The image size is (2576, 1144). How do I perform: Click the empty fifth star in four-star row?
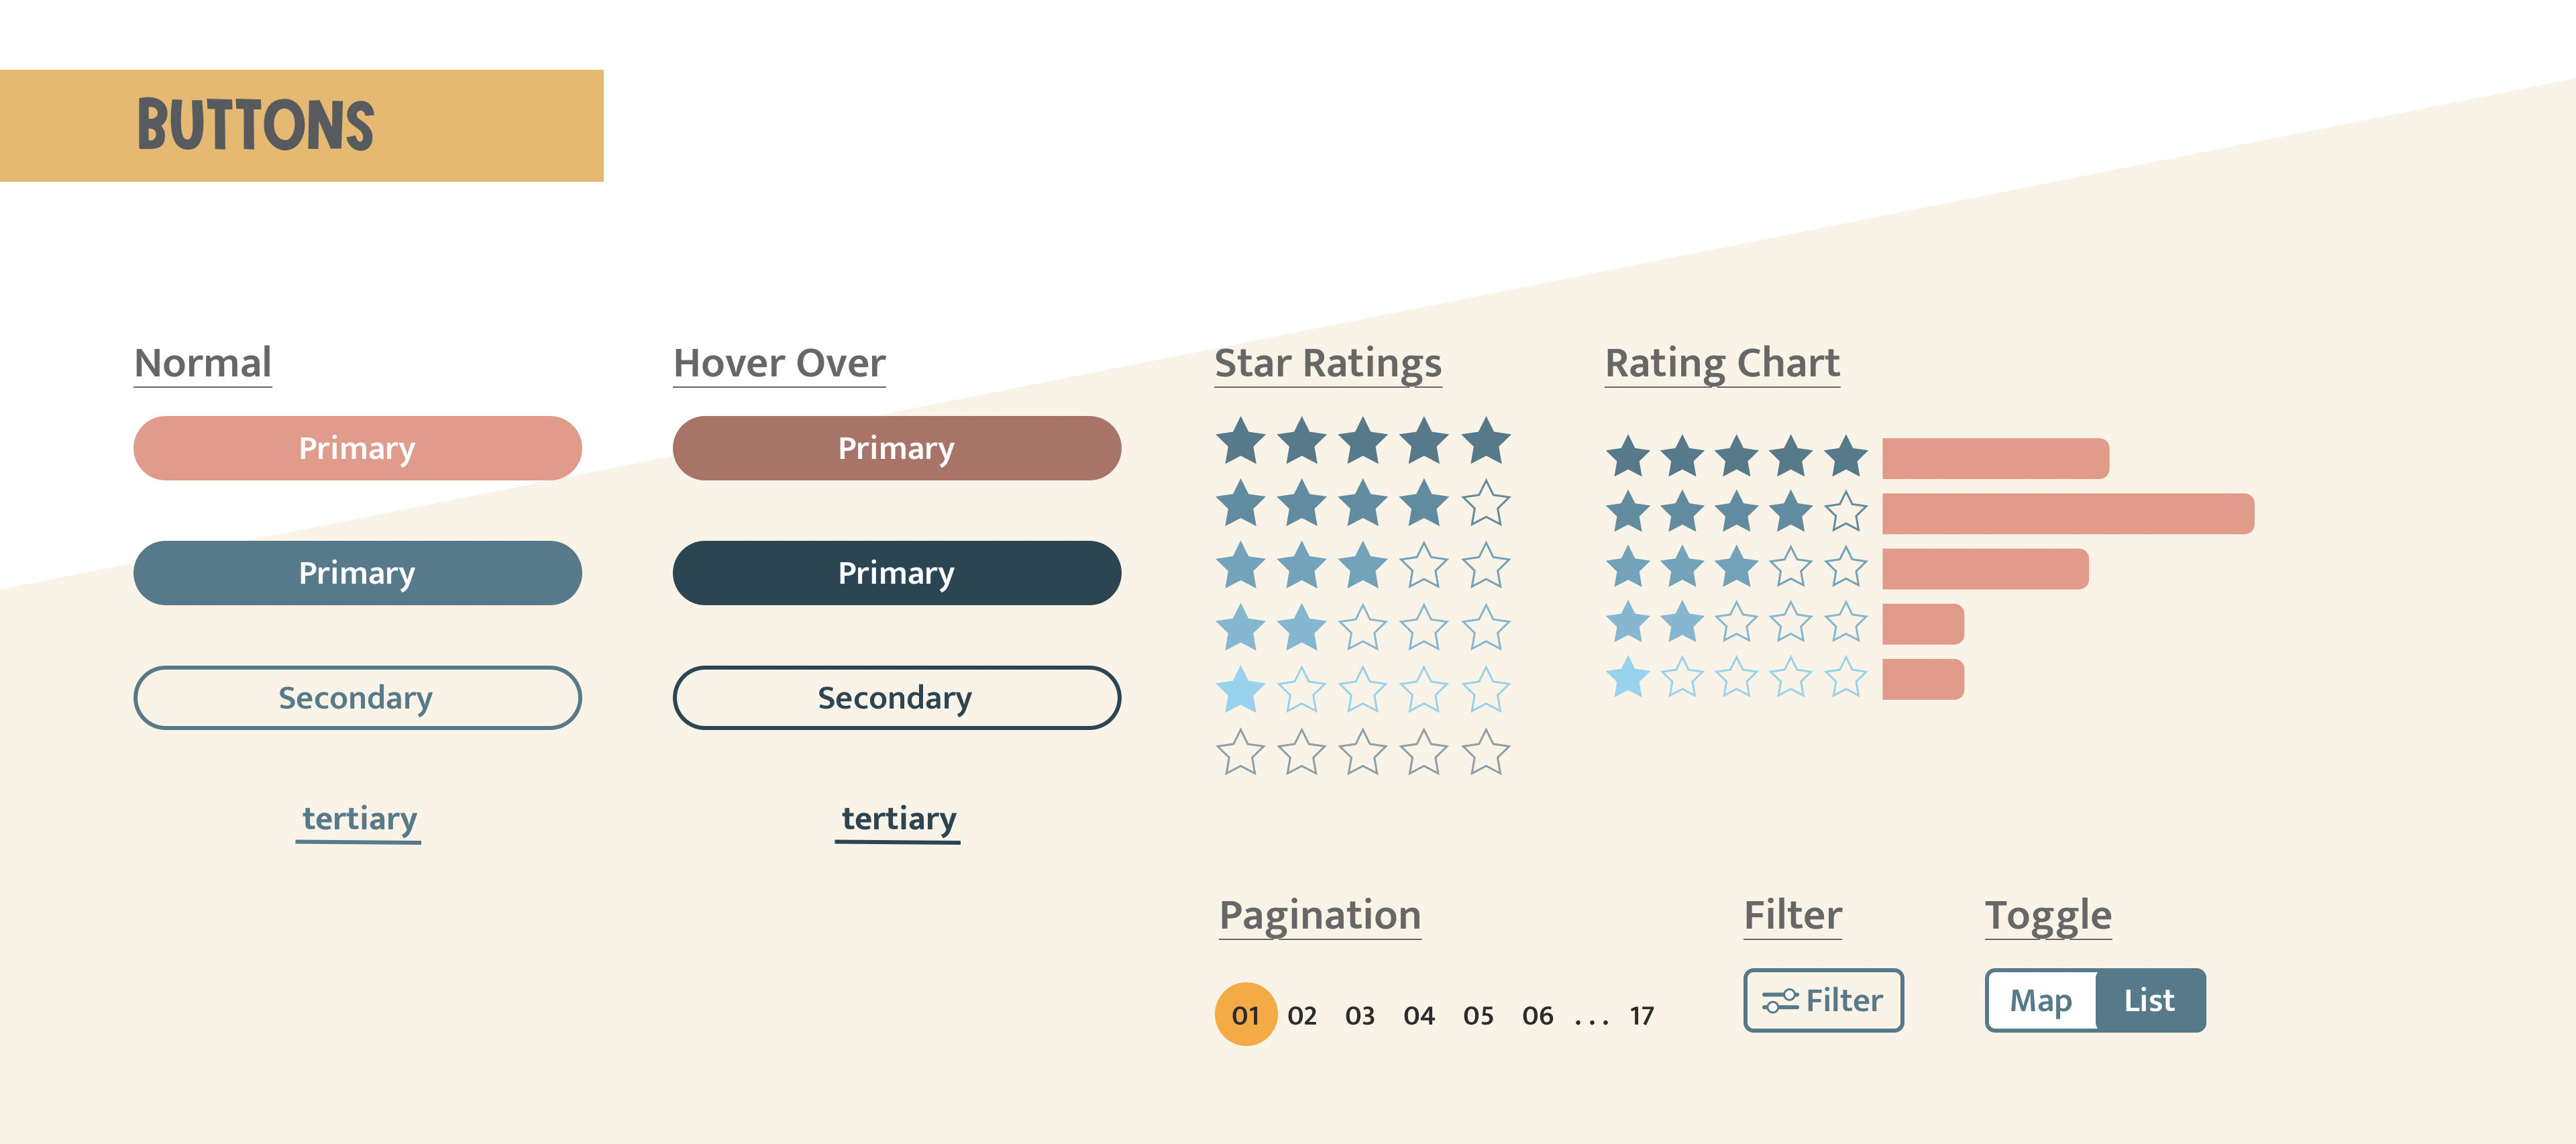pos(1486,504)
